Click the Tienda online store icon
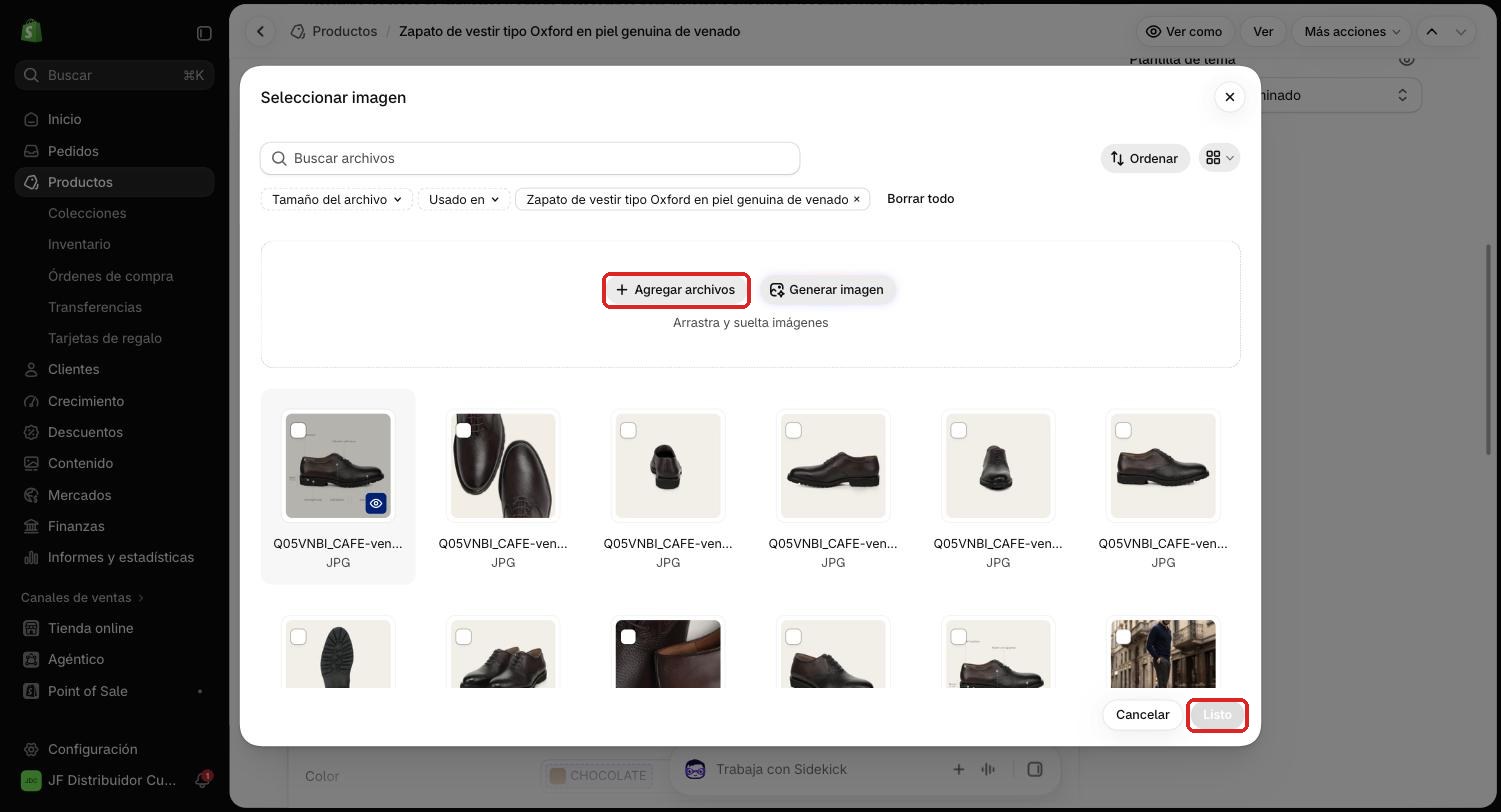The width and height of the screenshot is (1501, 812). [31, 628]
